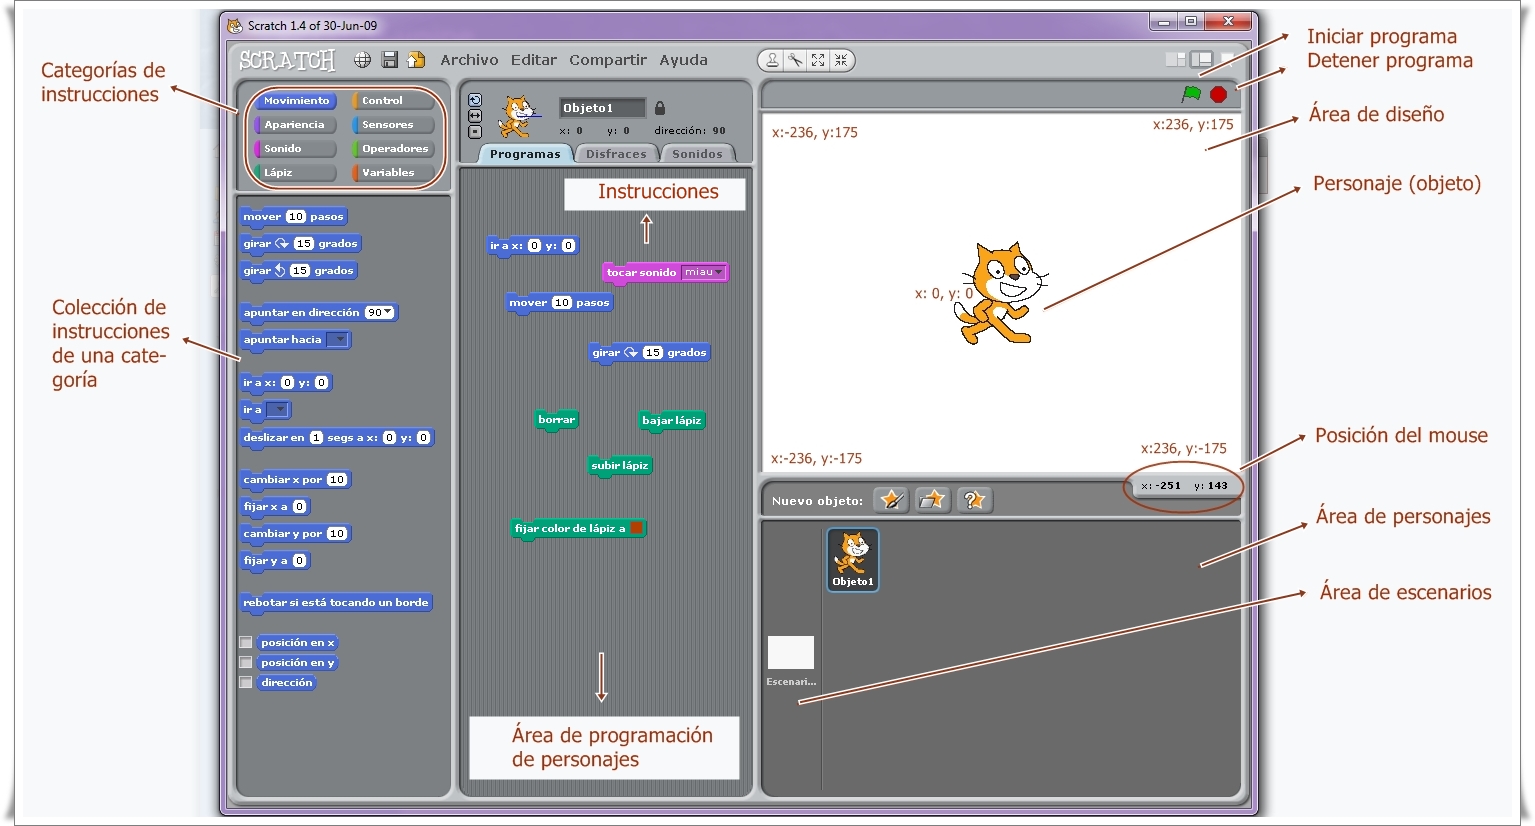Set rotation style to don't rotate
Screen dimensions: 1535x826
475,132
